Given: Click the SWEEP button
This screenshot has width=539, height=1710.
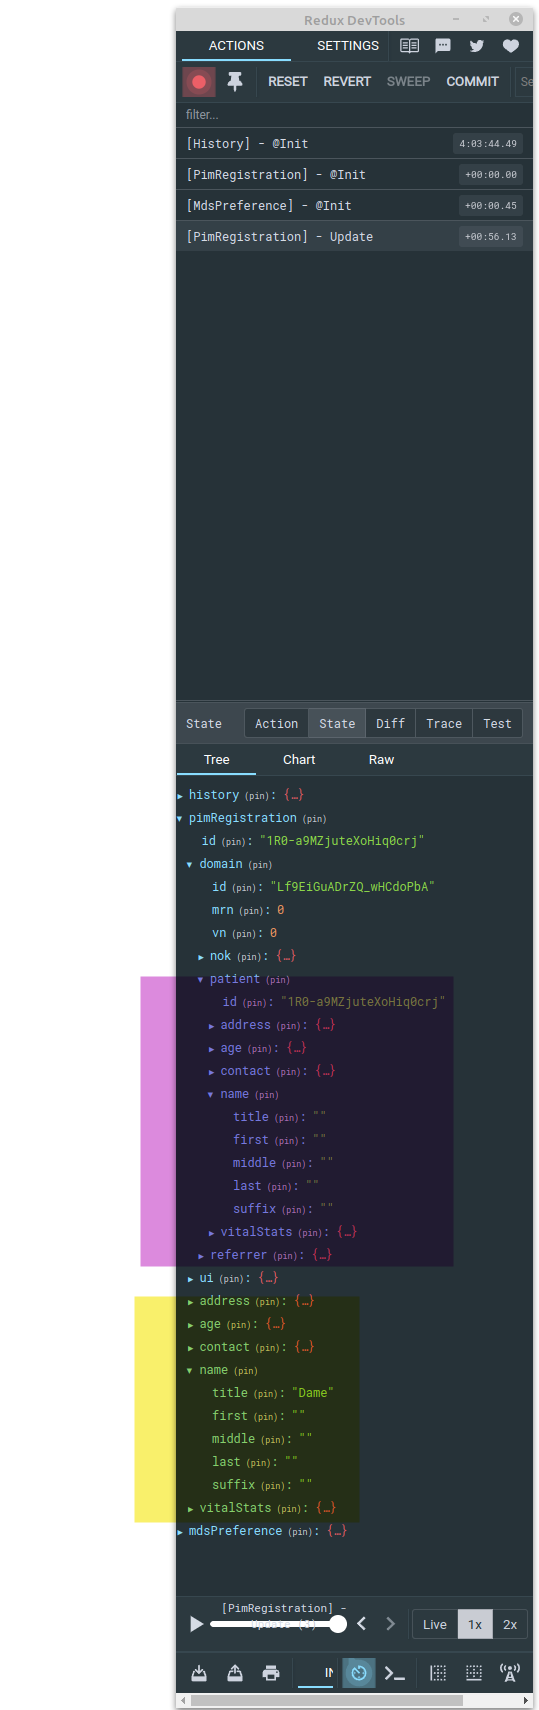Looking at the screenshot, I should click(x=408, y=82).
